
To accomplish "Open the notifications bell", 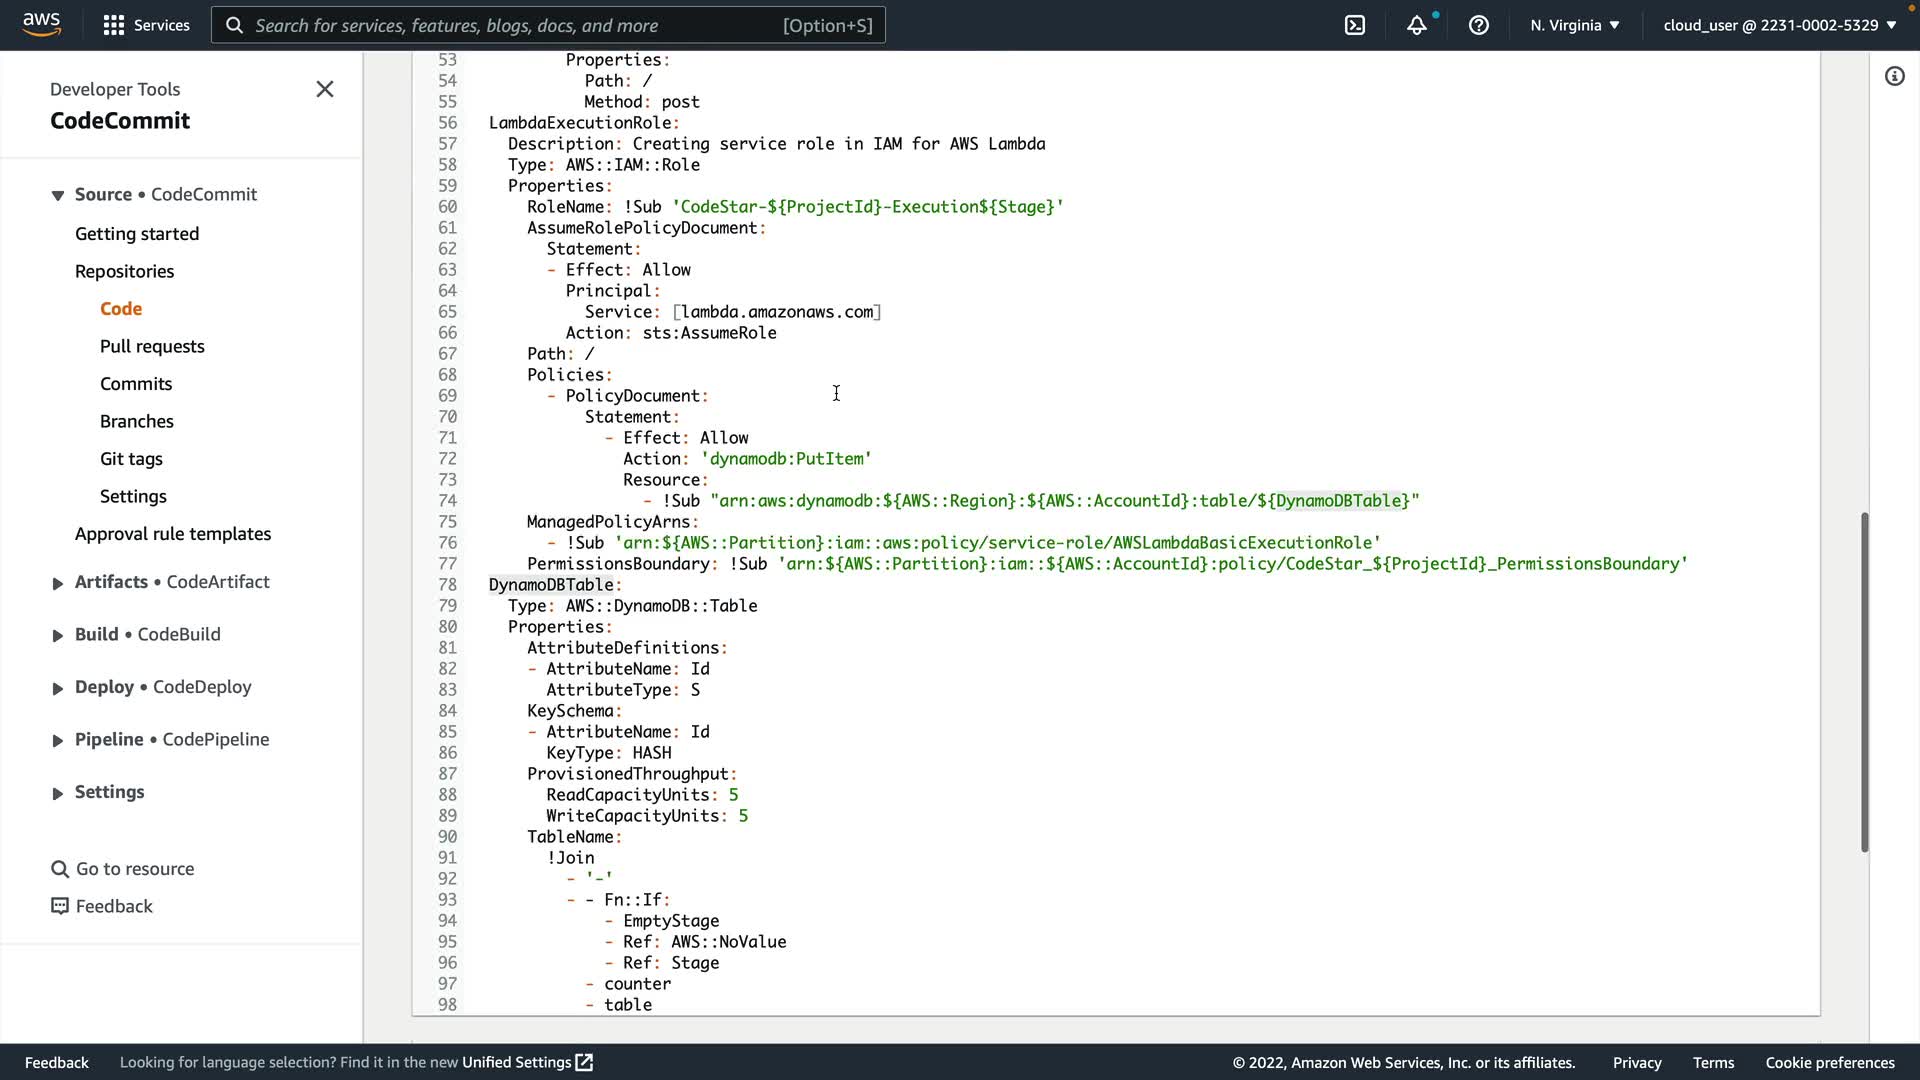I will tap(1416, 25).
